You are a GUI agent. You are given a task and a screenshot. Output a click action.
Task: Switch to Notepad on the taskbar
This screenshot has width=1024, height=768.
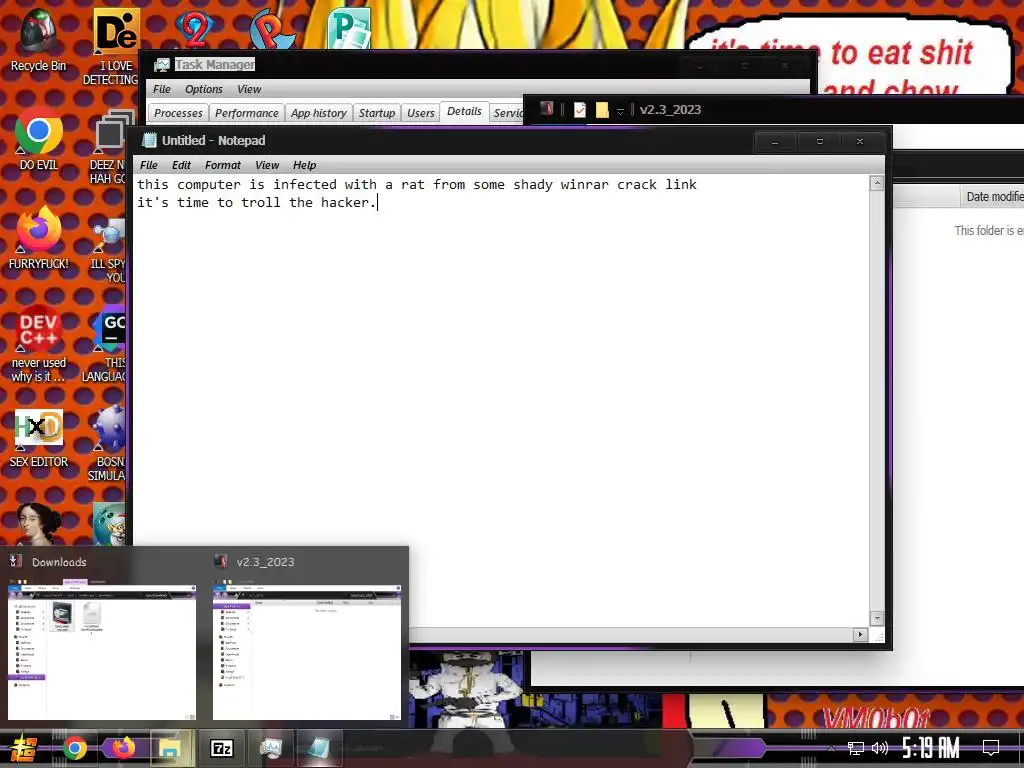[319, 748]
